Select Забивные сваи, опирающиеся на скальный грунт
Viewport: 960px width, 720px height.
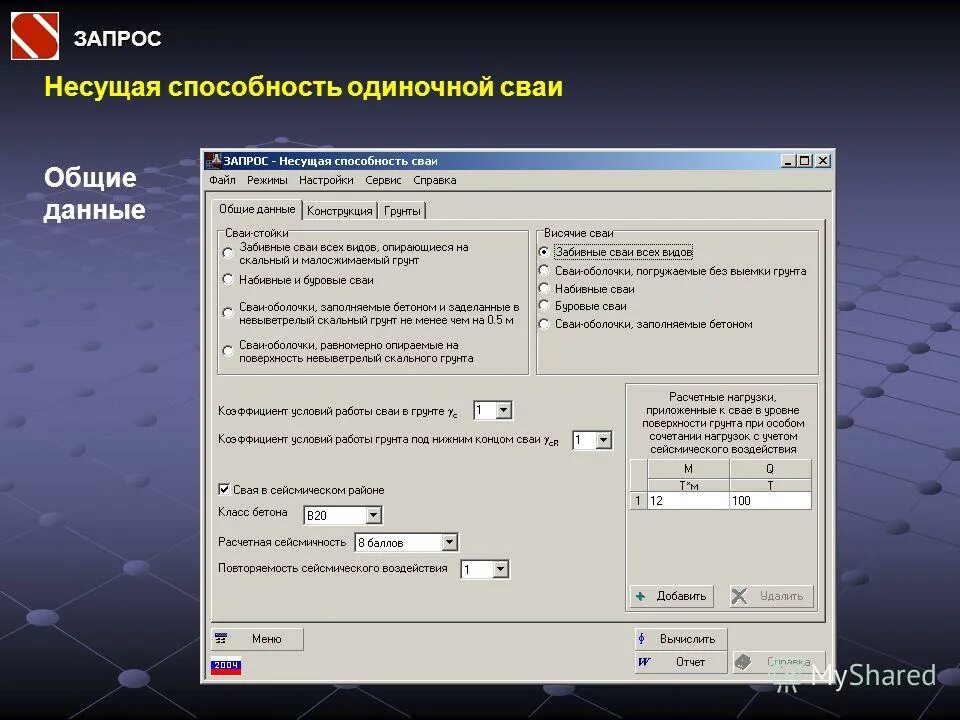point(228,253)
